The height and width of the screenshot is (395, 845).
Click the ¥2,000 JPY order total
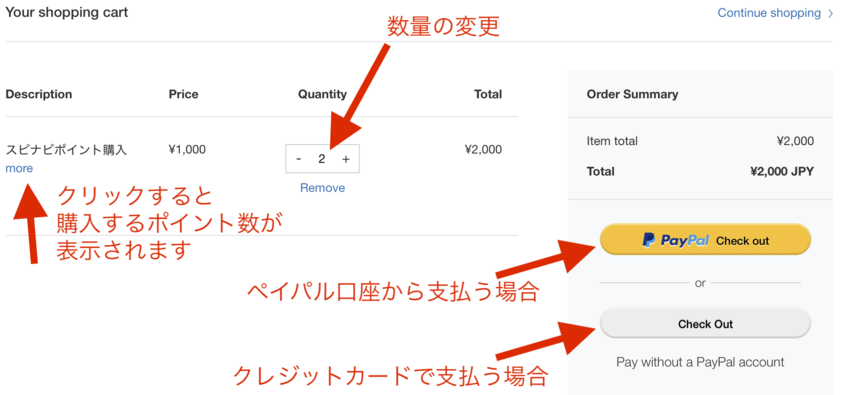[782, 171]
